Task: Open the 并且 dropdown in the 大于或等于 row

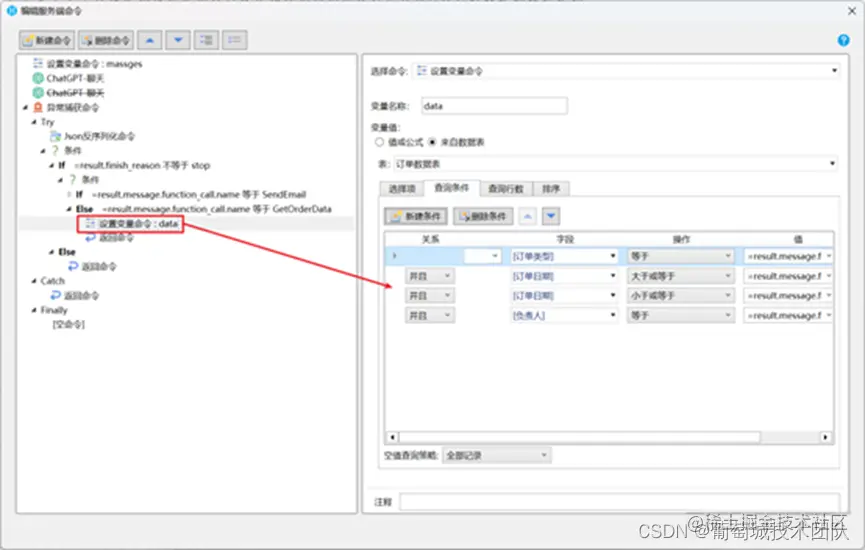Action: pyautogui.click(x=430, y=276)
